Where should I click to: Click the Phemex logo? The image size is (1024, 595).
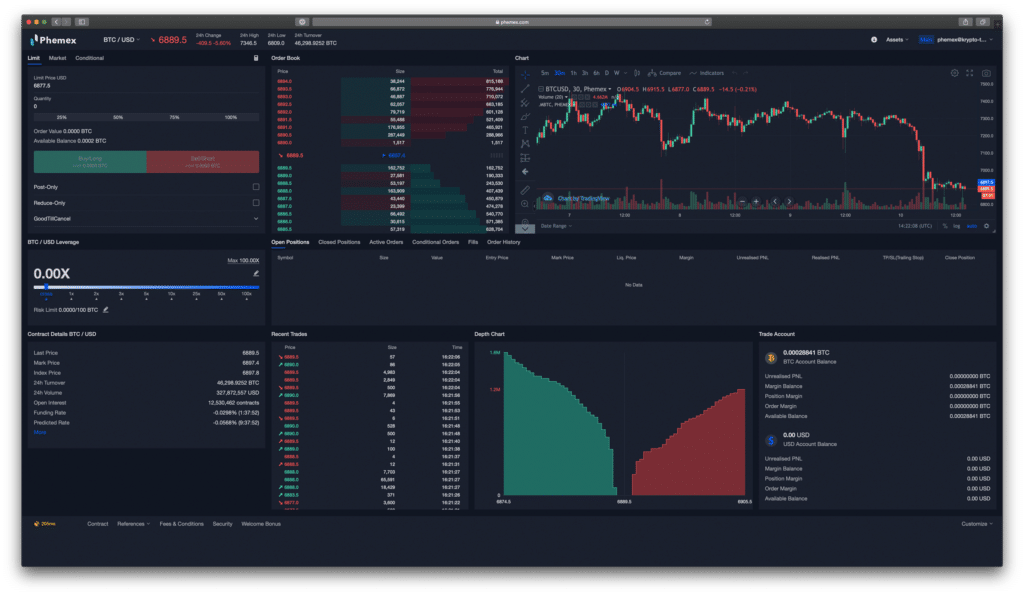click(52, 40)
